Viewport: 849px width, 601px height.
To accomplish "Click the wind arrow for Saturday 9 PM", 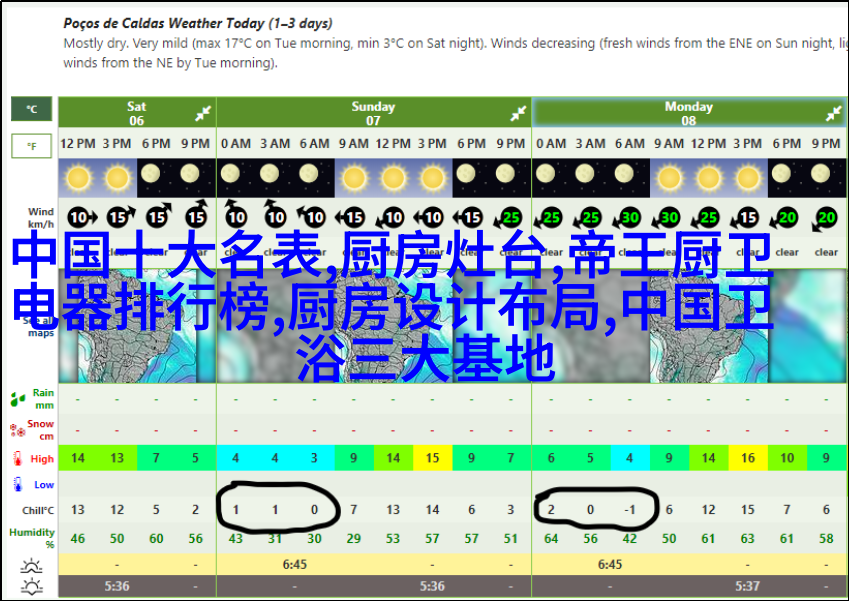I will pos(197,213).
